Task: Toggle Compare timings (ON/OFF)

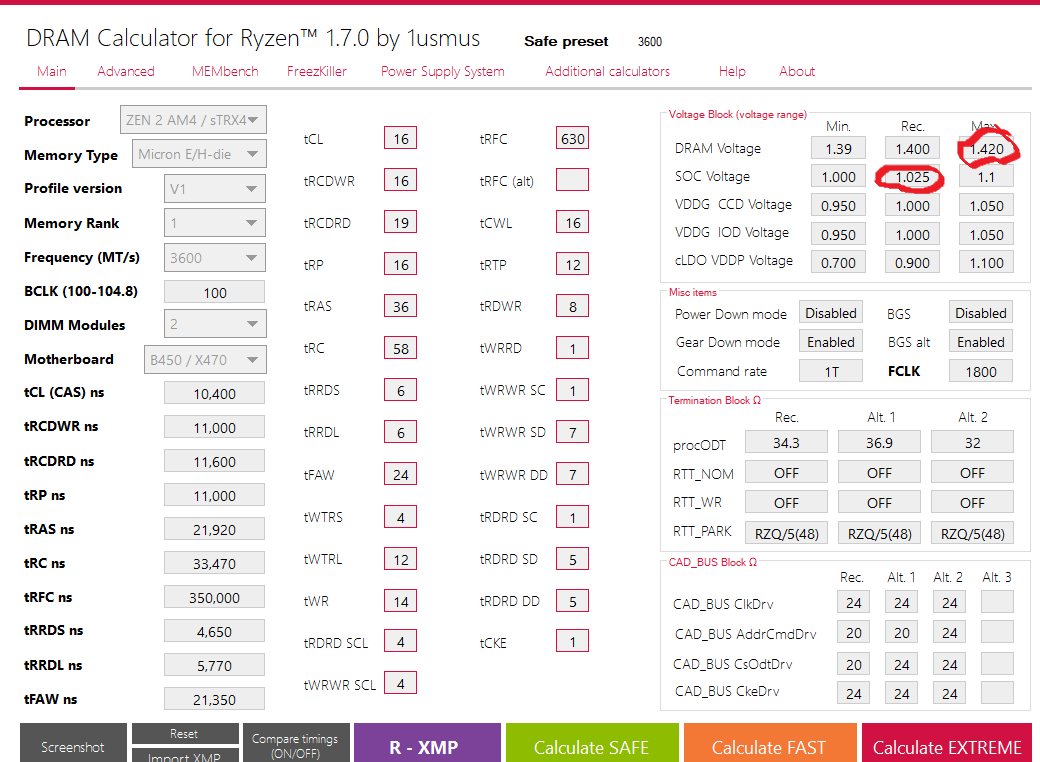Action: pos(295,745)
